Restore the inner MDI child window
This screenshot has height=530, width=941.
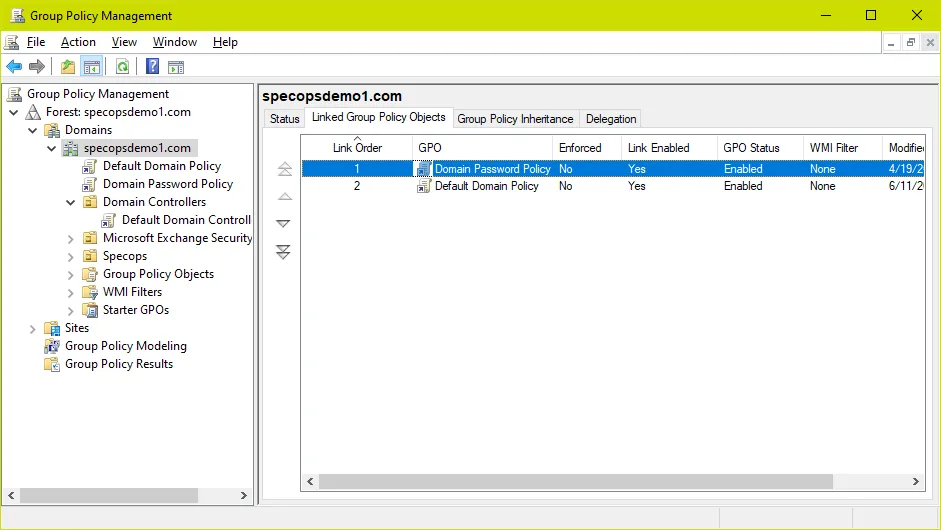910,43
